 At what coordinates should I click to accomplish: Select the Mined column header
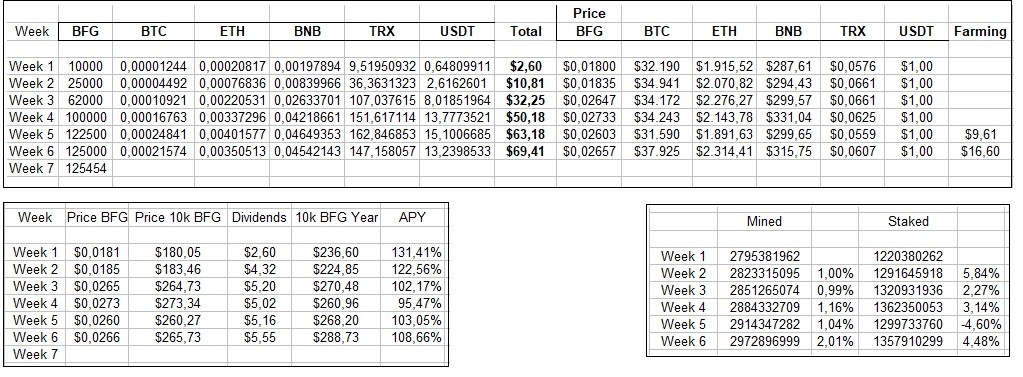pyautogui.click(x=764, y=222)
